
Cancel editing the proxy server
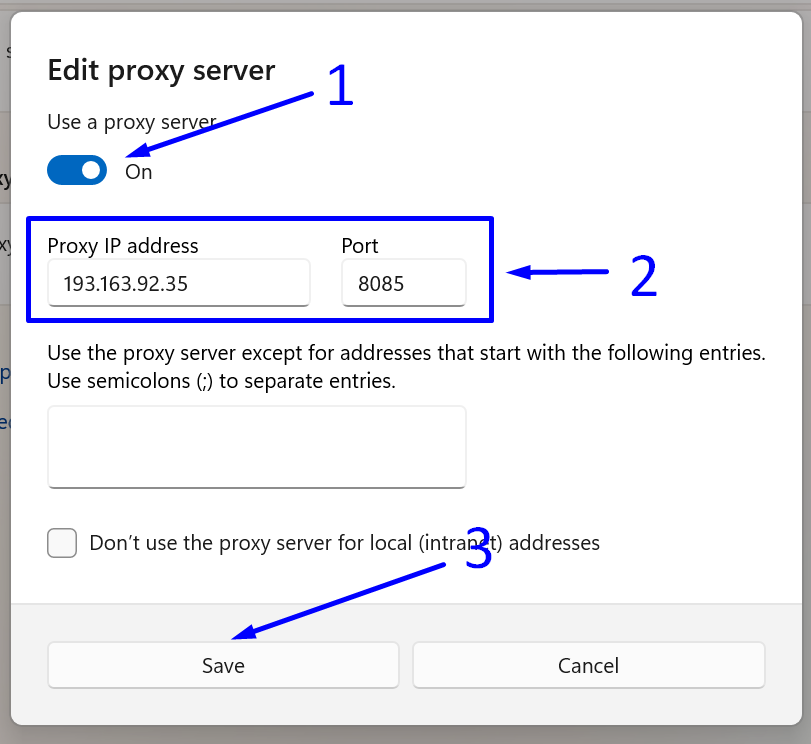[588, 665]
